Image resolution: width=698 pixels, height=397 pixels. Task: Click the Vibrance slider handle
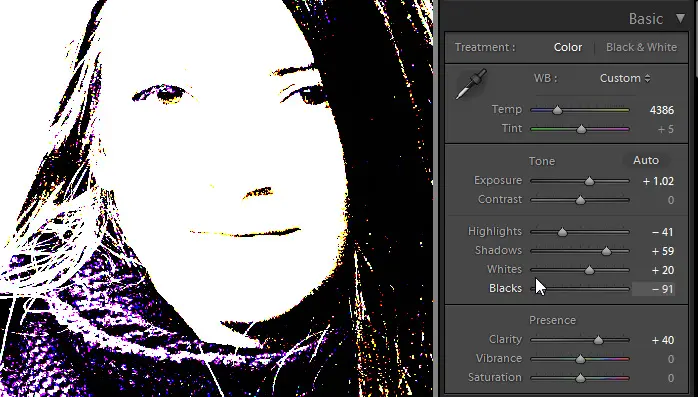click(580, 359)
